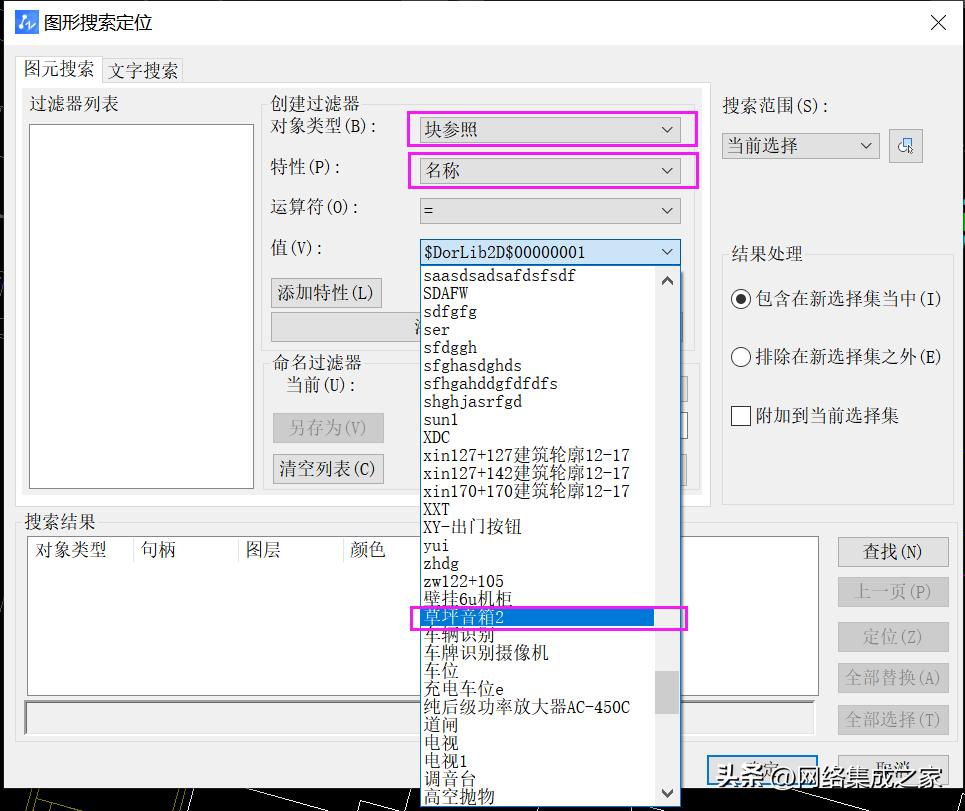Select ser in the value list
Screen dimensions: 965x811
coord(539,330)
